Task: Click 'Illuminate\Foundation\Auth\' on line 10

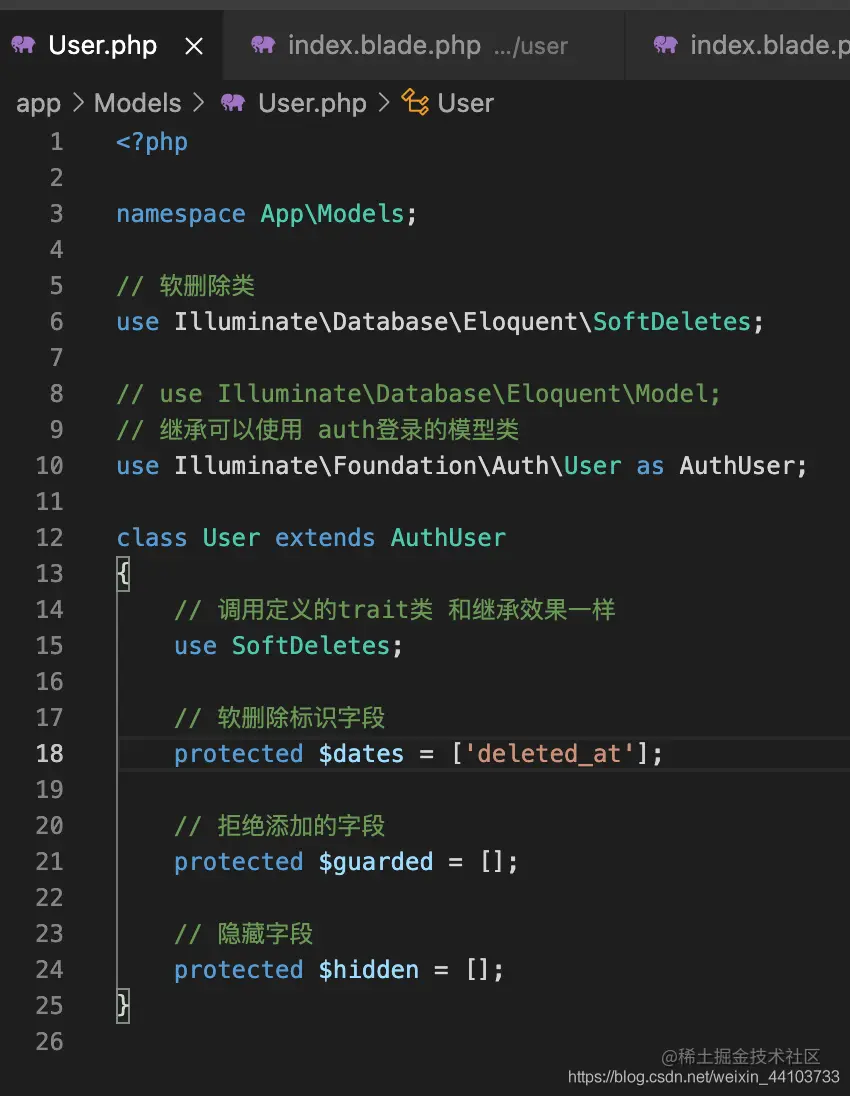Action: [368, 466]
